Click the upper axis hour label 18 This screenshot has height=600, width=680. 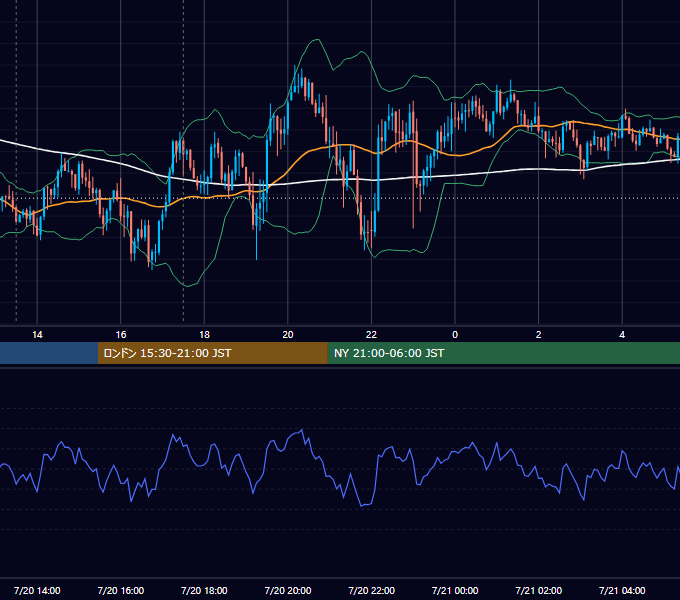click(x=204, y=335)
